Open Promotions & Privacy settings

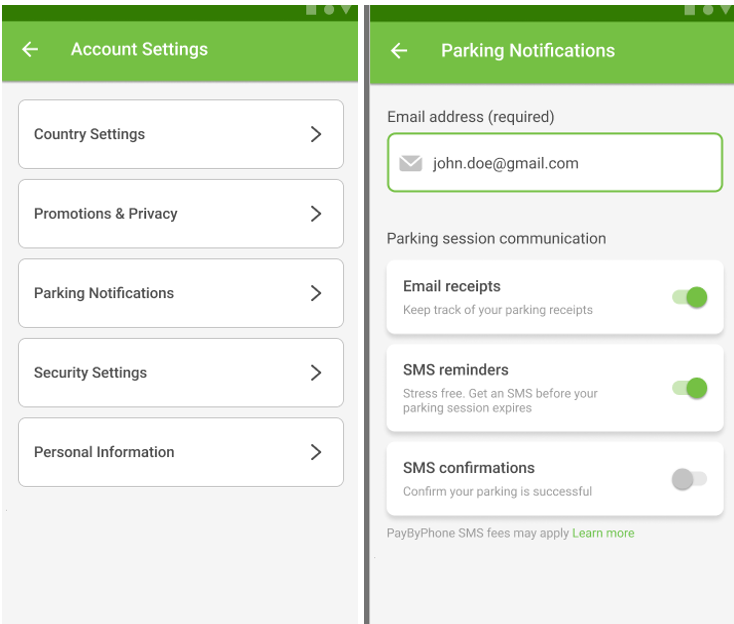181,213
